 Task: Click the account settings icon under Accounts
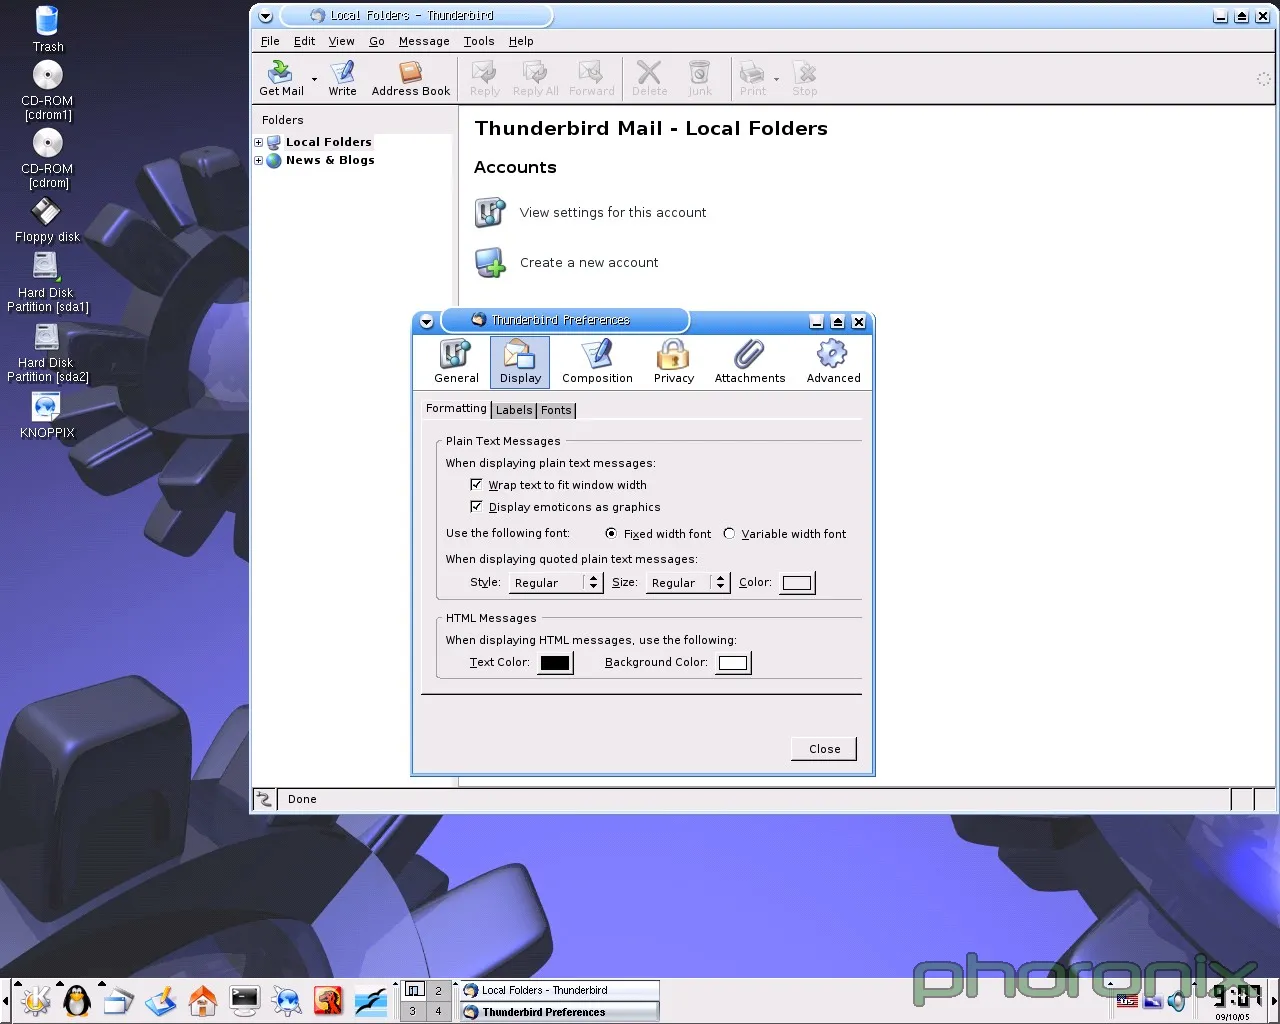pyautogui.click(x=490, y=212)
